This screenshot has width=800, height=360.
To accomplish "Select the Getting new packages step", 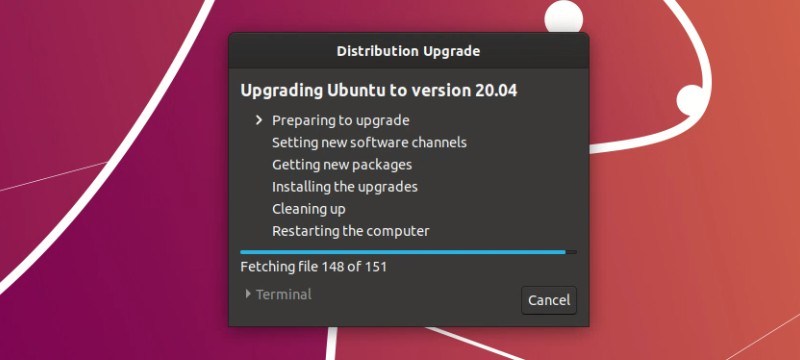I will tap(342, 165).
